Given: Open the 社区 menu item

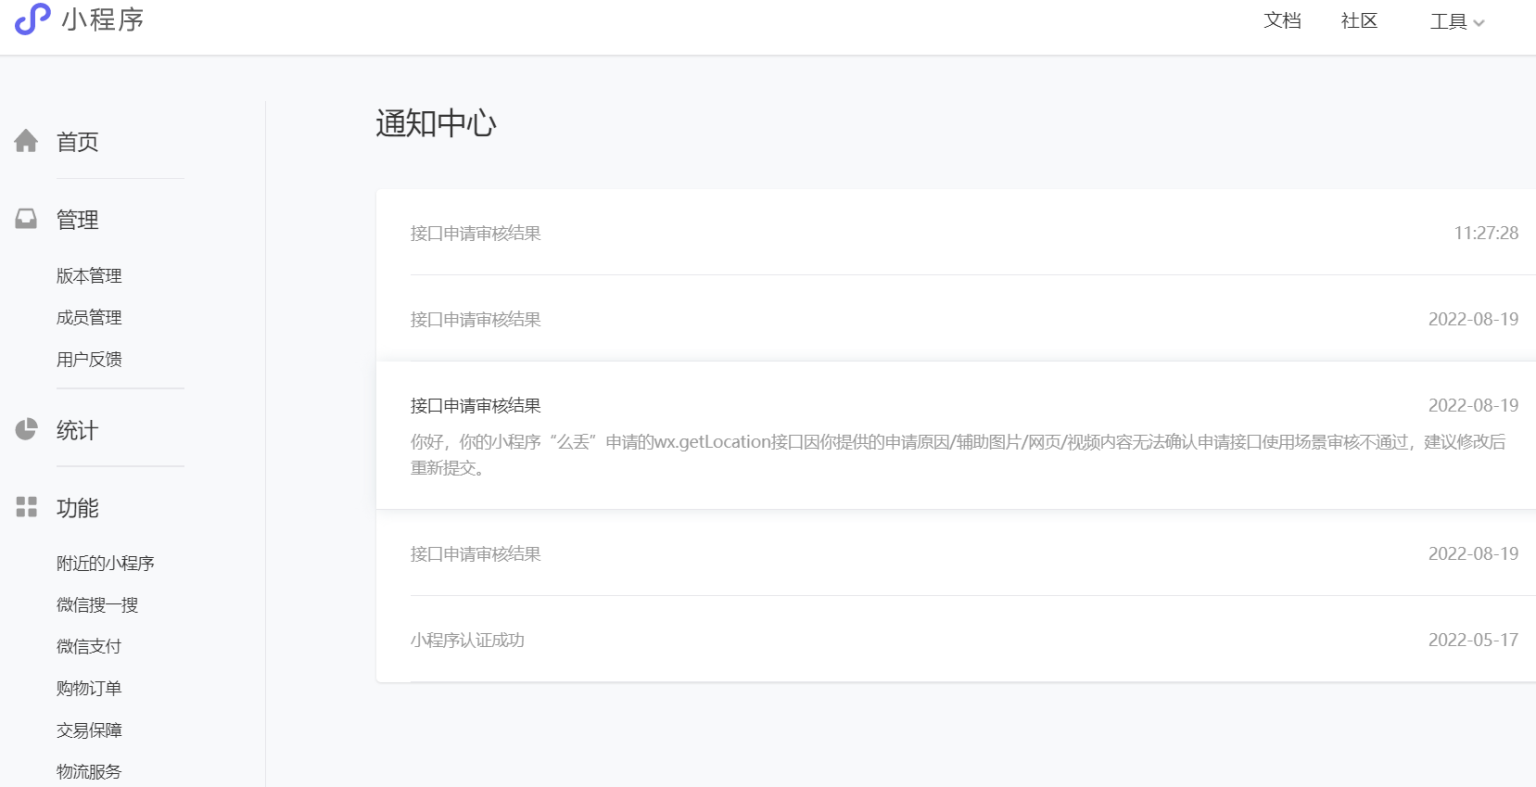Looking at the screenshot, I should click(x=1358, y=21).
